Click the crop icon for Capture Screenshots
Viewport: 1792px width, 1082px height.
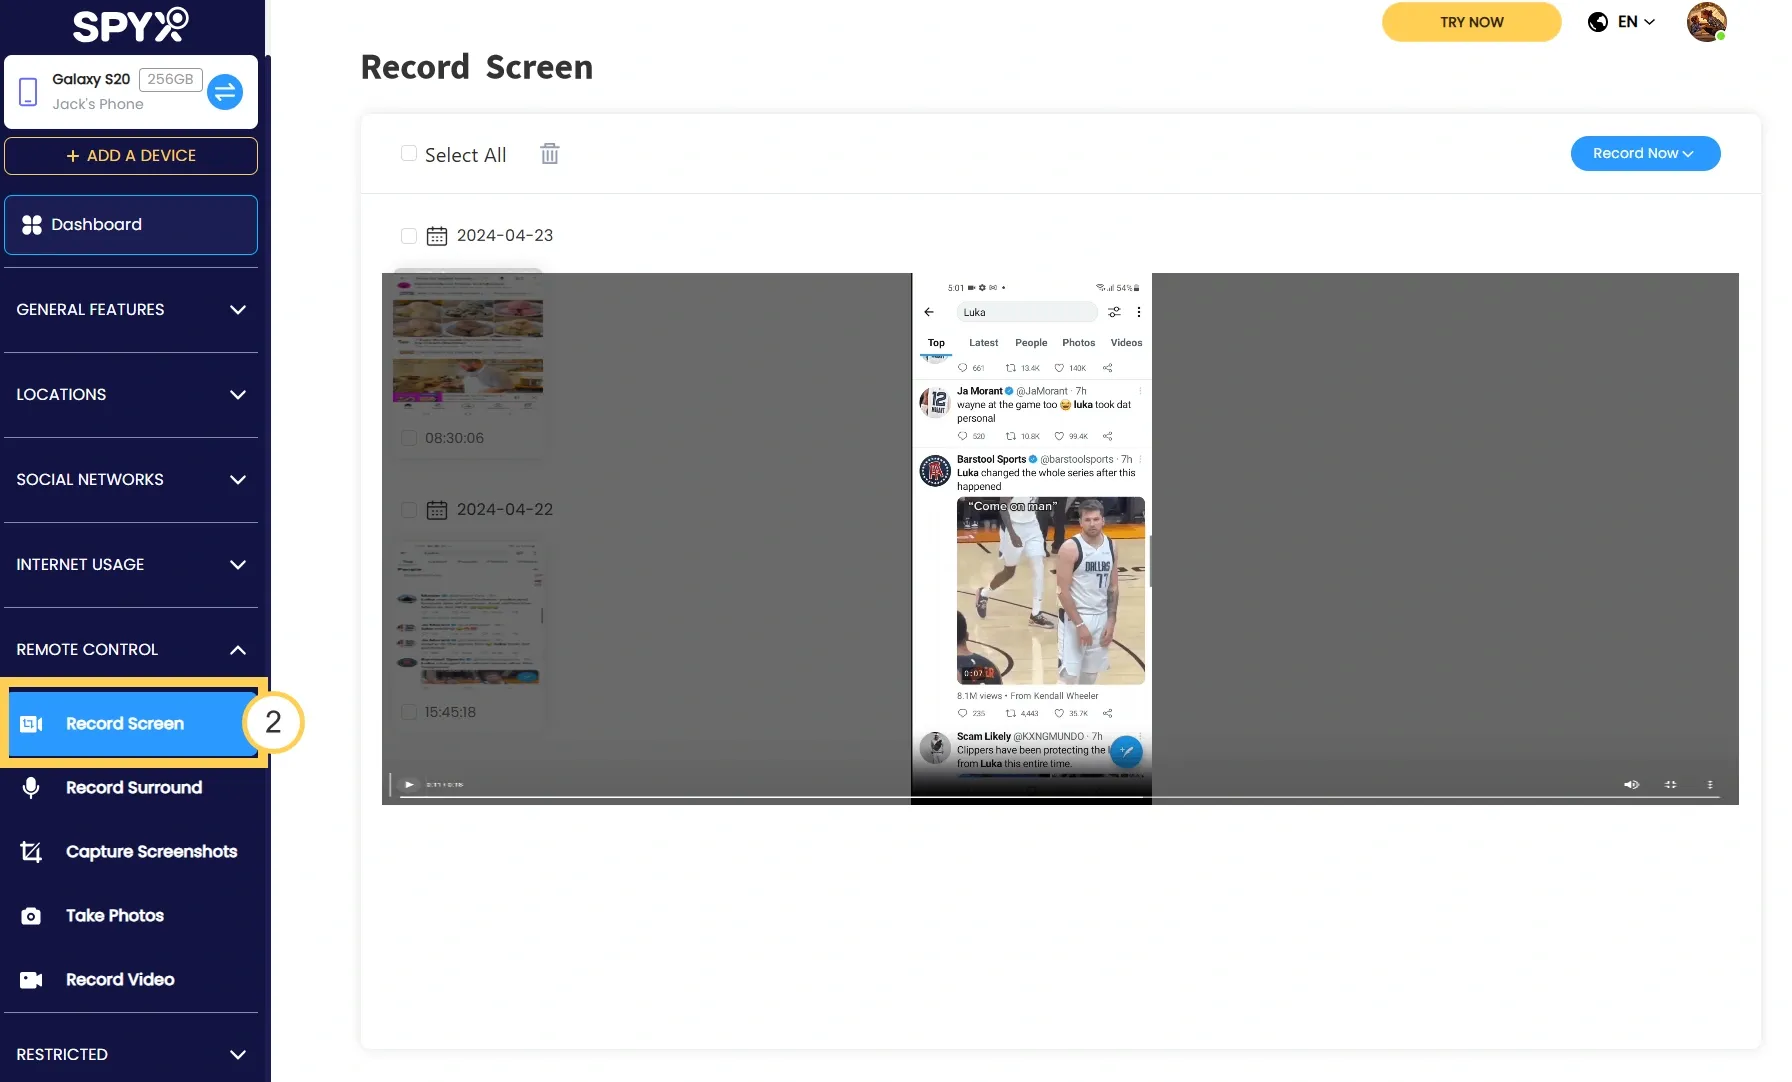click(x=31, y=852)
